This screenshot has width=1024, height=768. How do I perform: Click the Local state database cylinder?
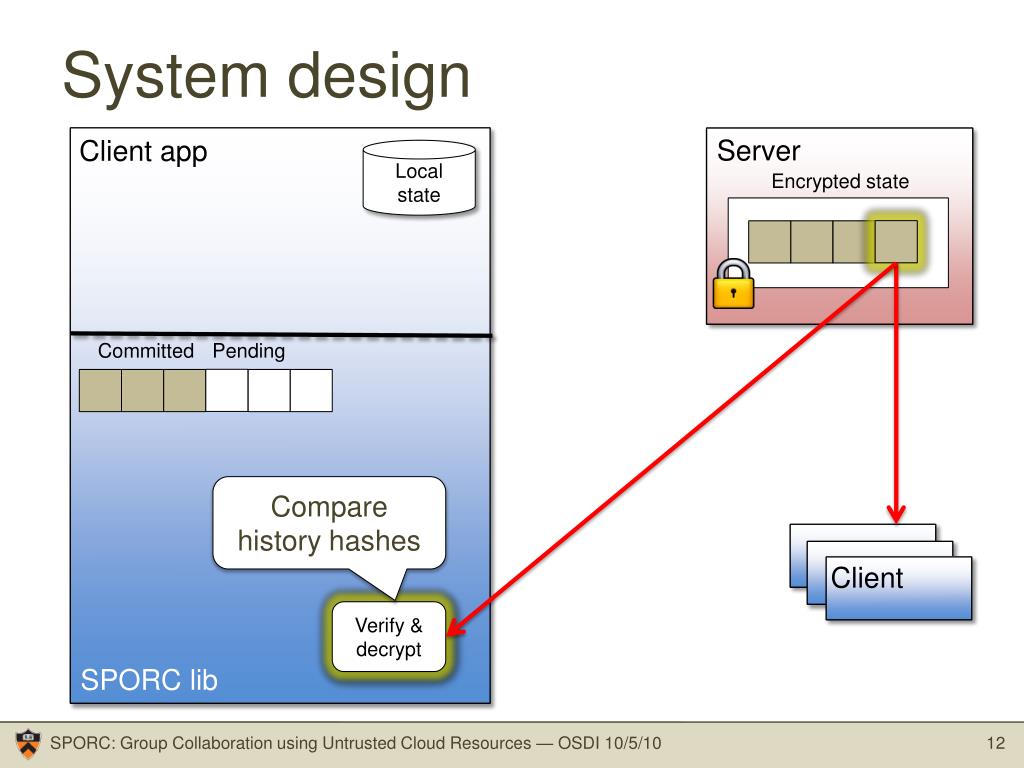[x=419, y=178]
